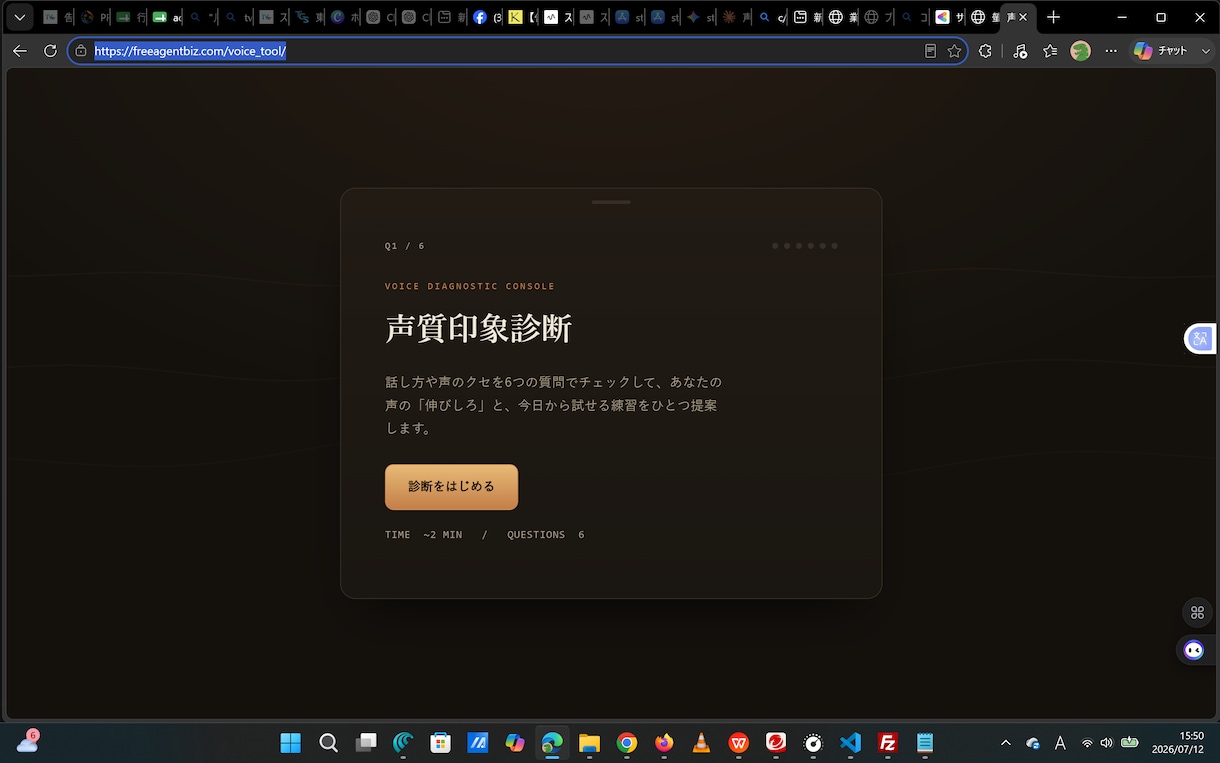Close the active 声 tab

[1023, 17]
